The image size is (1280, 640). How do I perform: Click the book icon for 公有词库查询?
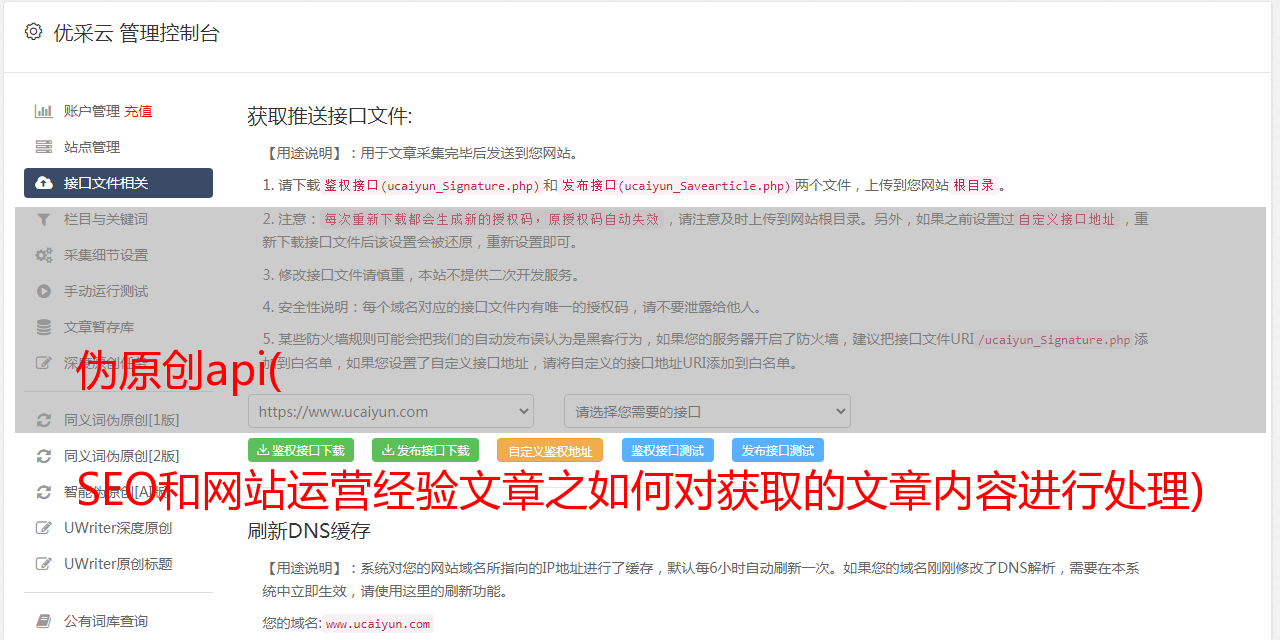coord(44,621)
